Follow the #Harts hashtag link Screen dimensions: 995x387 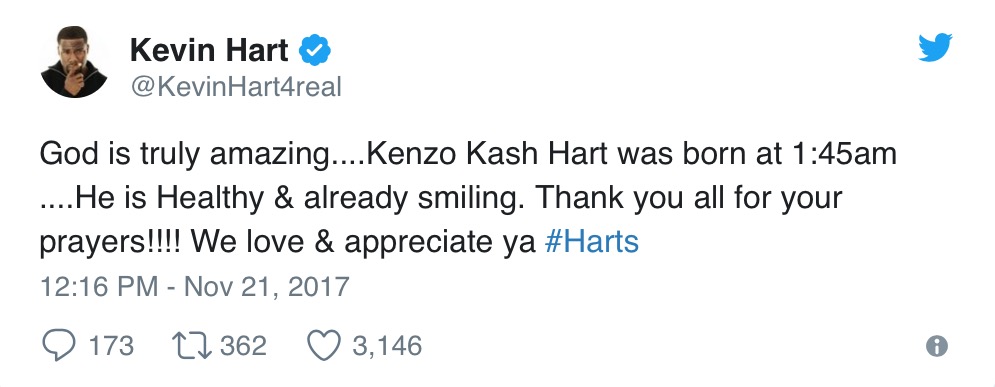coord(591,242)
